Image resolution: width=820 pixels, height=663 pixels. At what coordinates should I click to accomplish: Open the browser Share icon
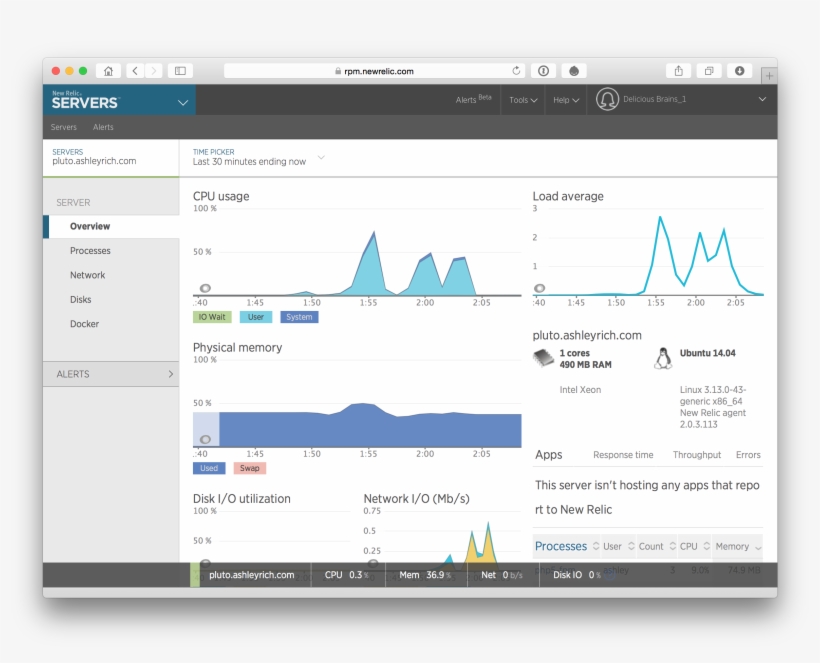pyautogui.click(x=678, y=70)
